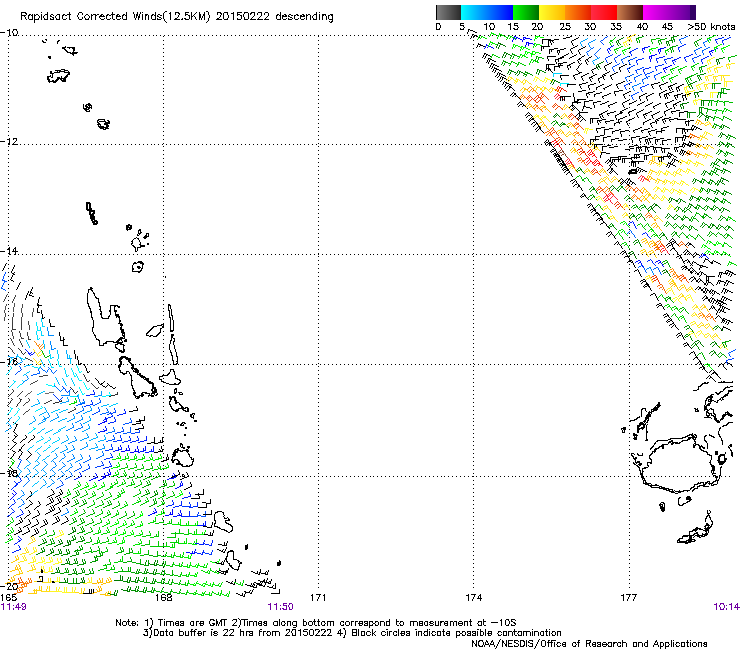Click the title text 'Rapidscat Corrected Winds(12.5KM) 20150222 descending'

[x=177, y=17]
